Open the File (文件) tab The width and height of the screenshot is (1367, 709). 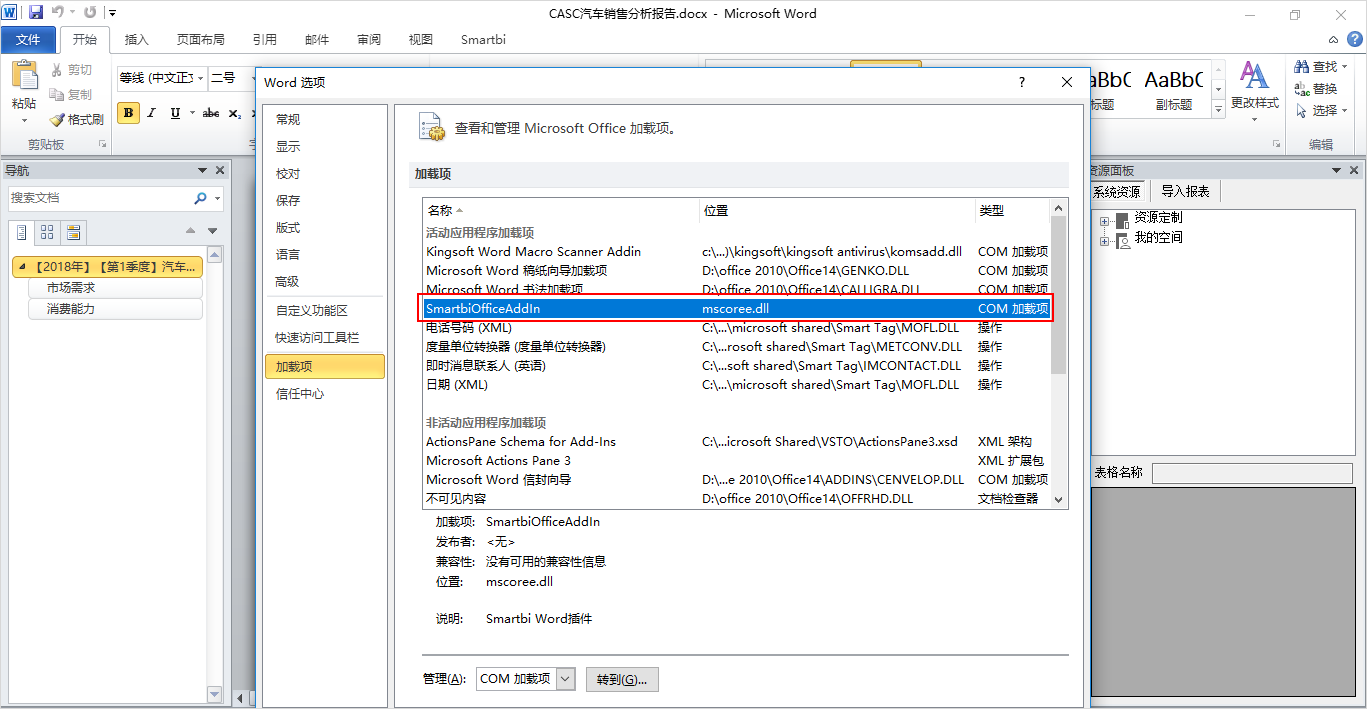click(x=28, y=40)
